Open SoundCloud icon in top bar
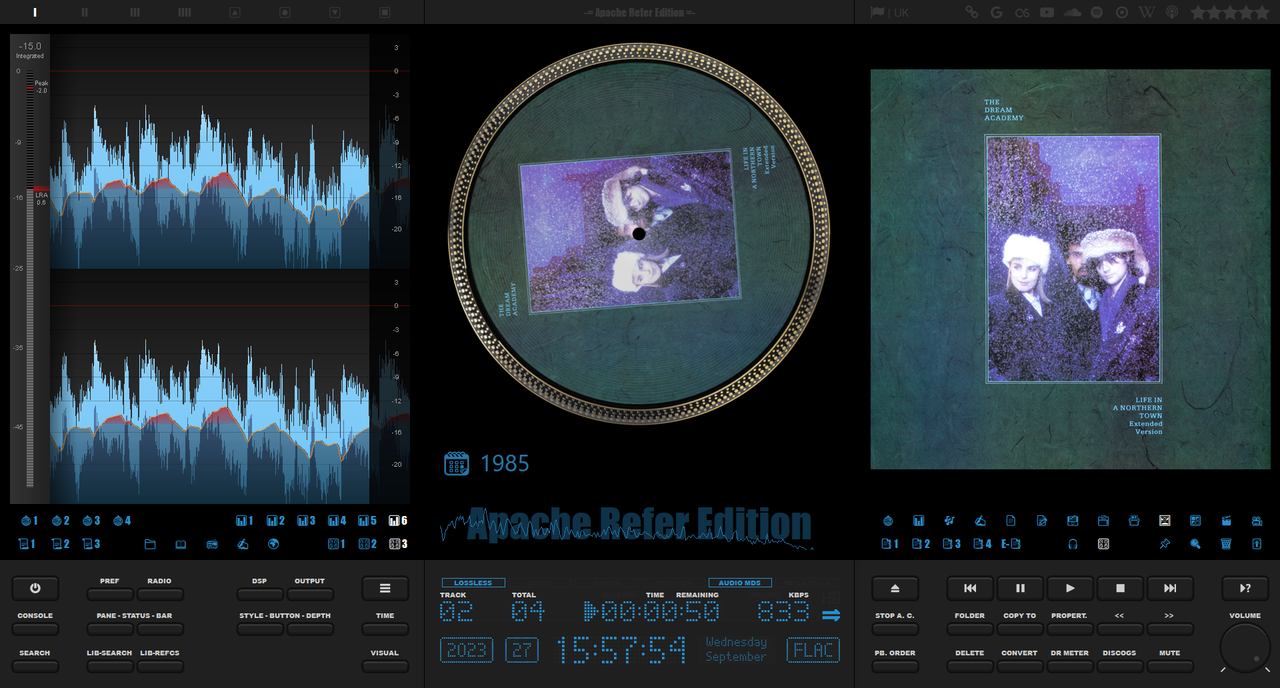Image resolution: width=1280 pixels, height=688 pixels. pos(1073,12)
